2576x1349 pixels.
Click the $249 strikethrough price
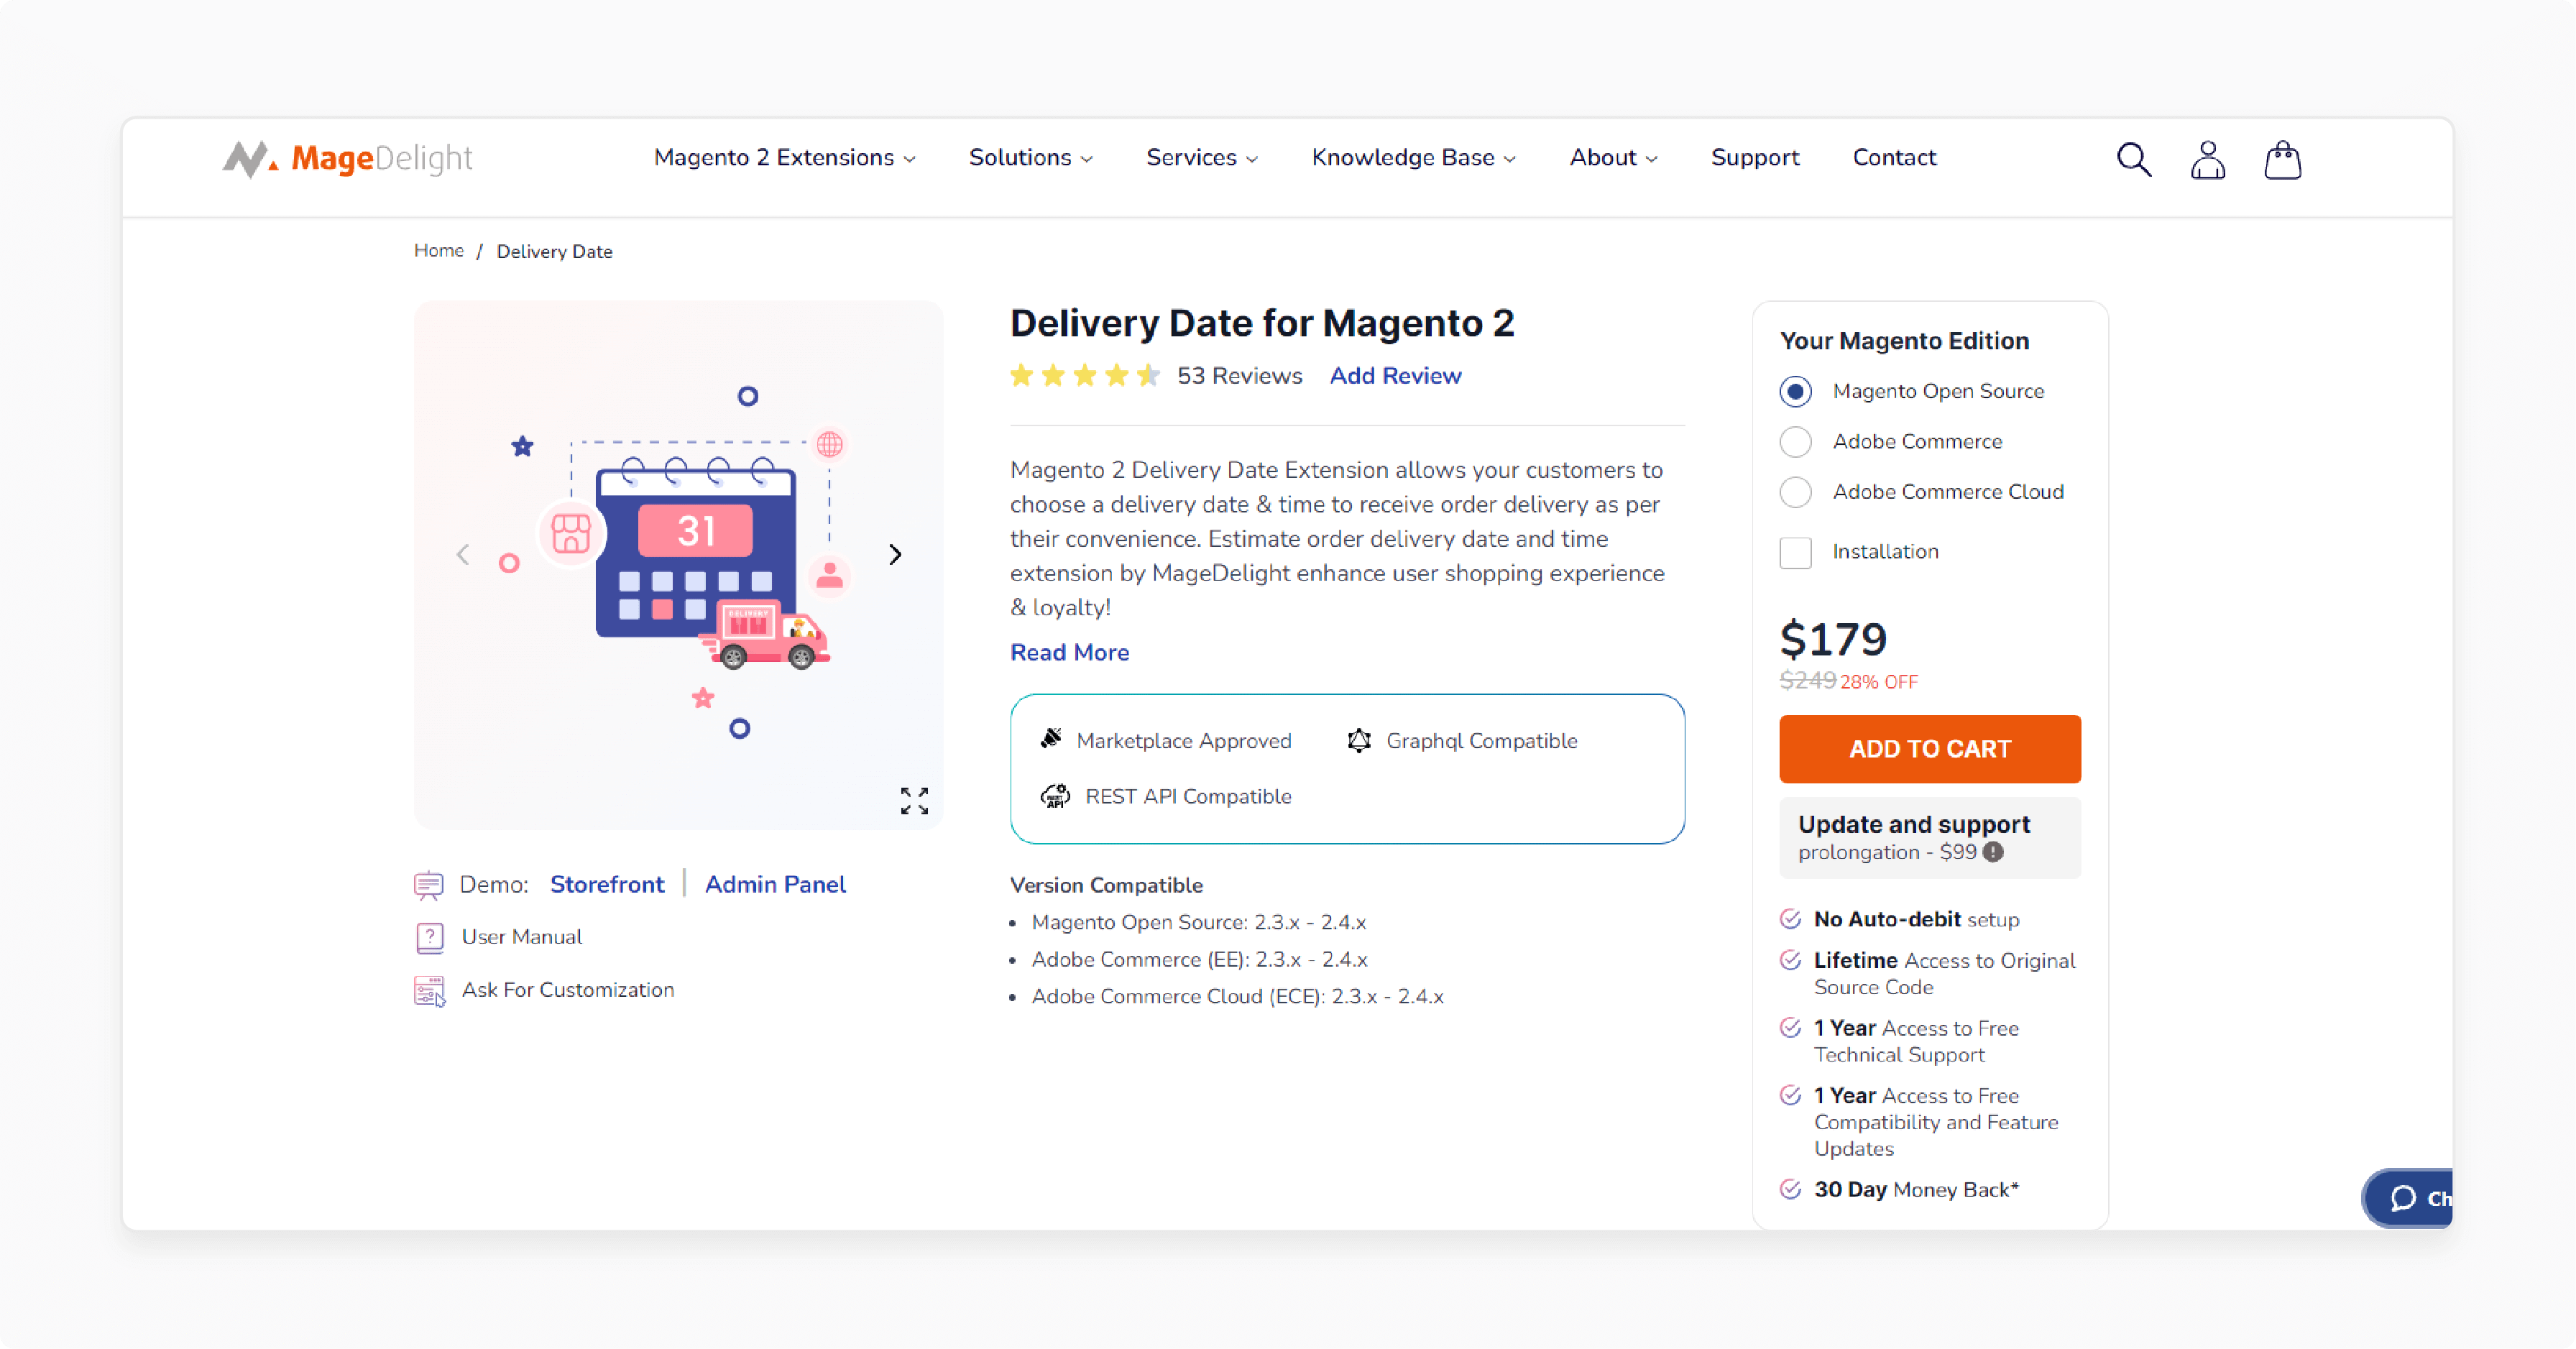[x=1807, y=681]
